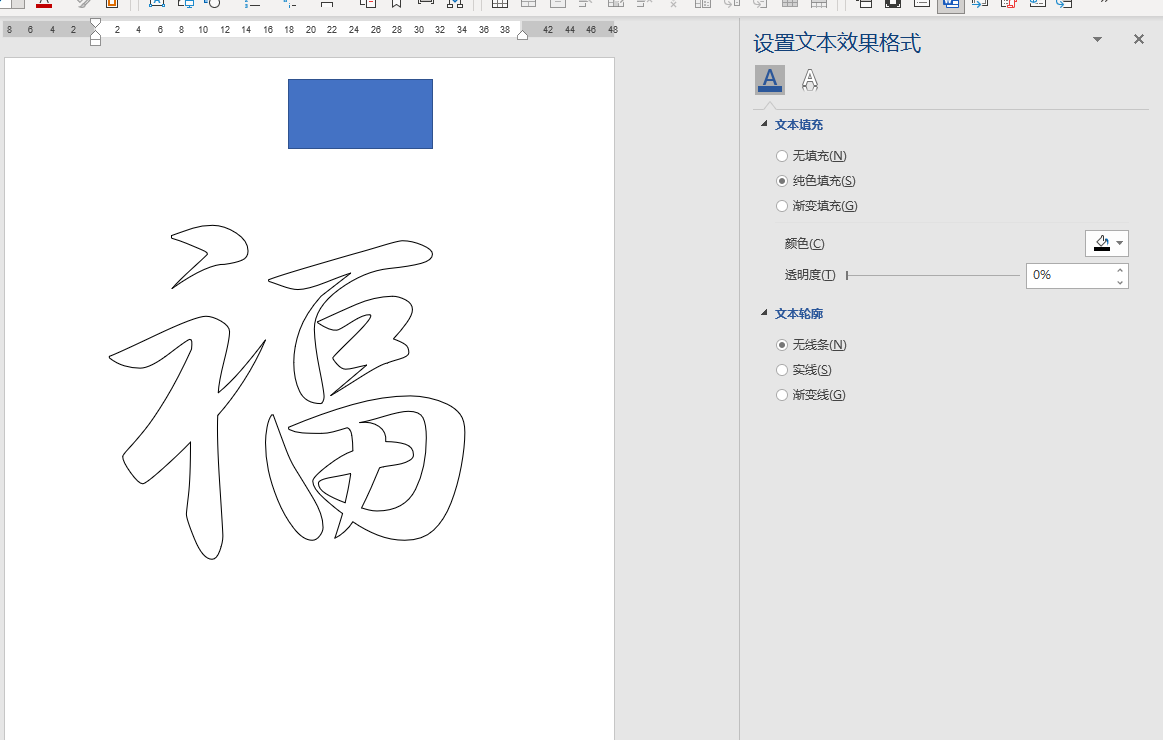Collapse the 文本填充 section
Image resolution: width=1163 pixels, height=740 pixels.
pyautogui.click(x=764, y=124)
